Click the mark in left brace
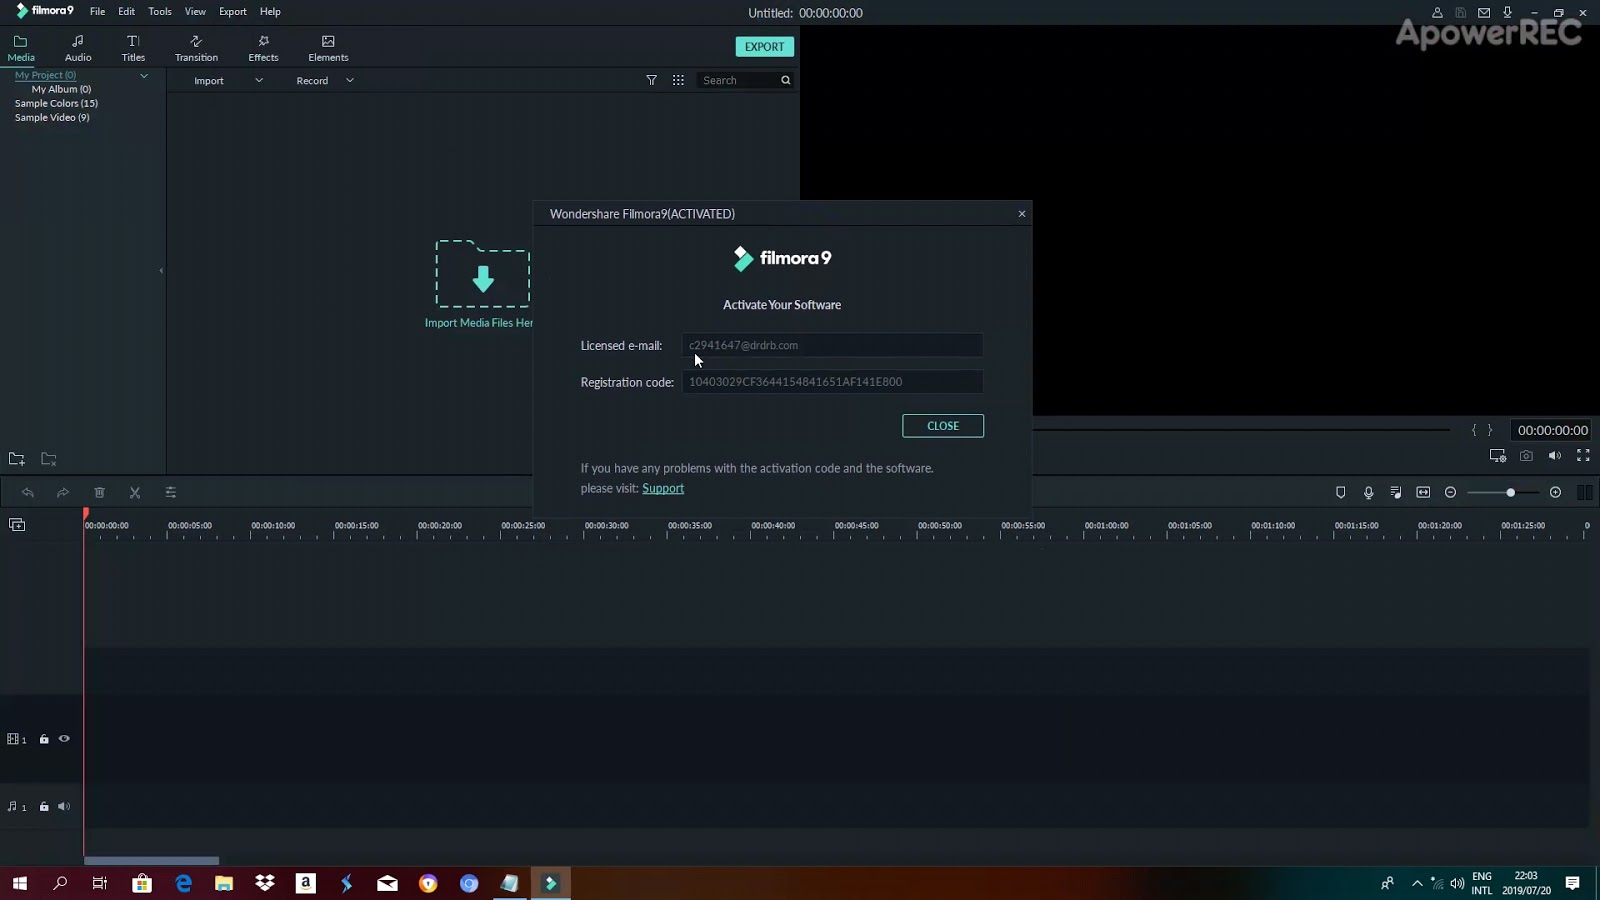This screenshot has height=900, width=1600. [1474, 430]
